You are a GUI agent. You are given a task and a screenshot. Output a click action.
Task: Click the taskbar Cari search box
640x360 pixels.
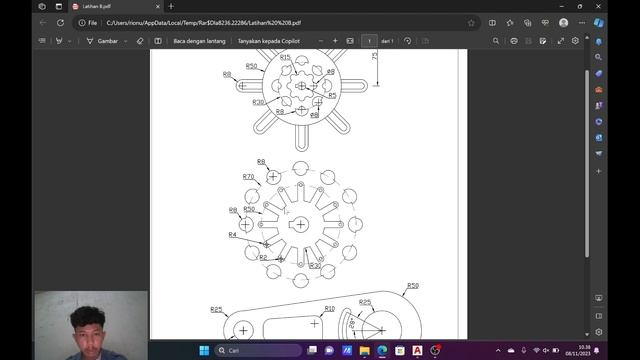258,350
